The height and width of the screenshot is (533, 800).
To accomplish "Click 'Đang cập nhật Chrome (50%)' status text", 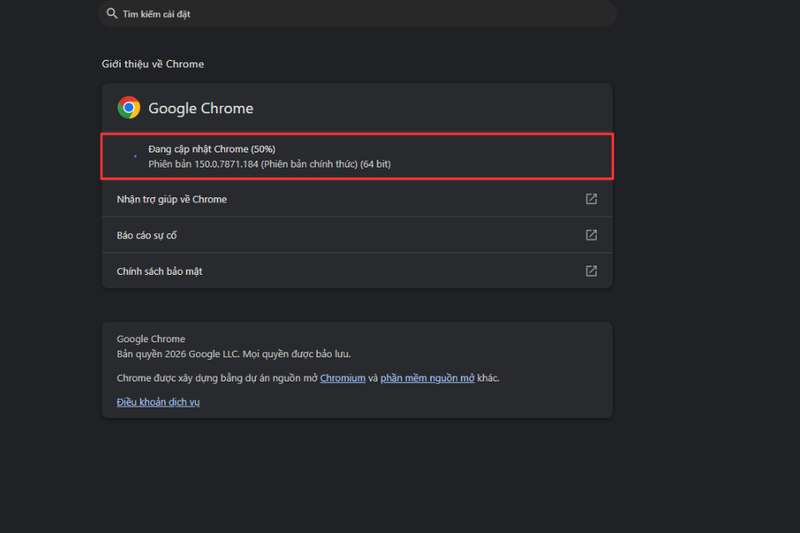I will (x=212, y=149).
